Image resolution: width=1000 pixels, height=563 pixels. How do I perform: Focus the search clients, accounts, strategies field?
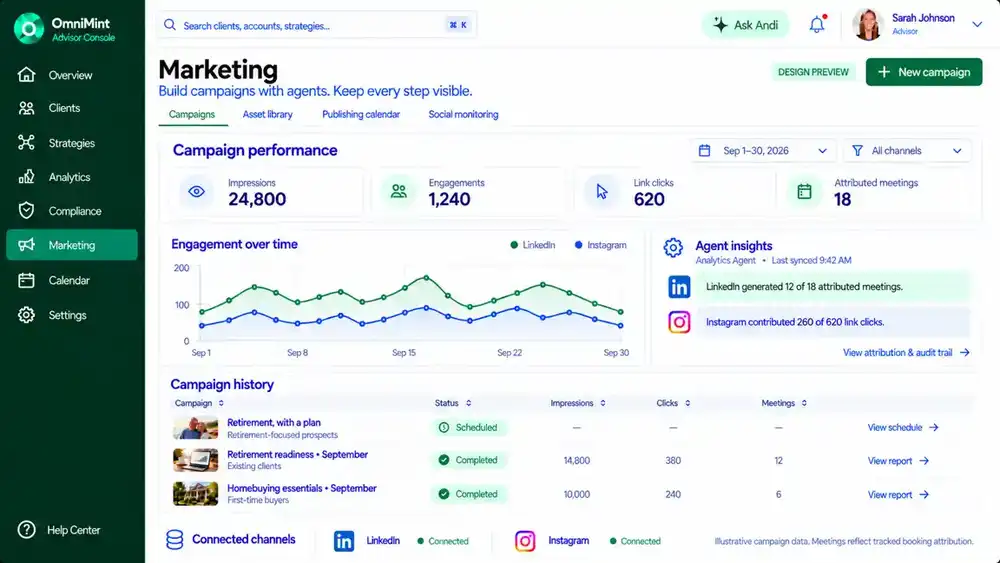click(316, 26)
